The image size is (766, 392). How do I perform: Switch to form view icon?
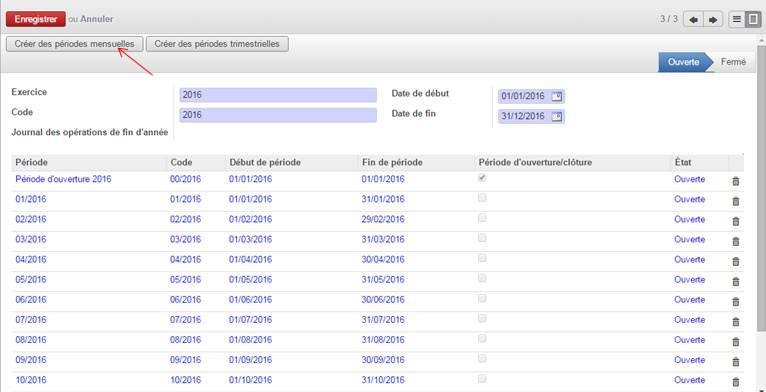pos(753,20)
